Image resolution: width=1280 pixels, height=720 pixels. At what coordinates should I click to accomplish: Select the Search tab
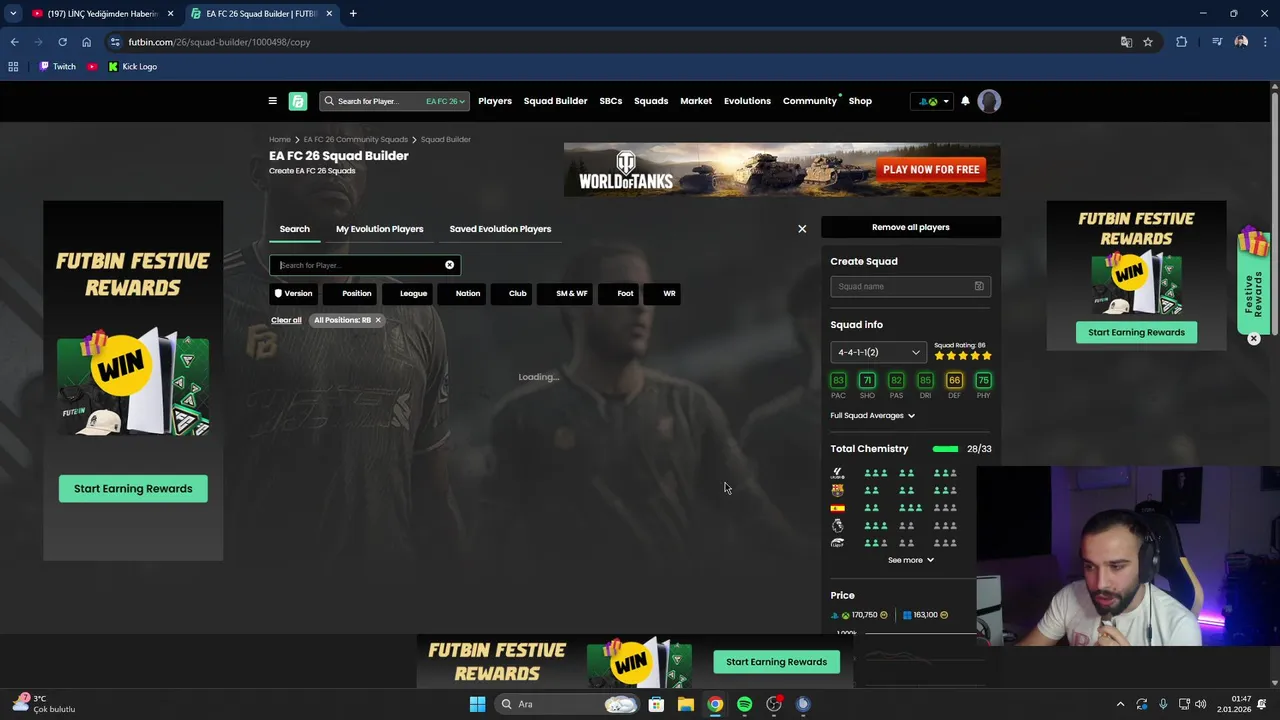(x=294, y=229)
